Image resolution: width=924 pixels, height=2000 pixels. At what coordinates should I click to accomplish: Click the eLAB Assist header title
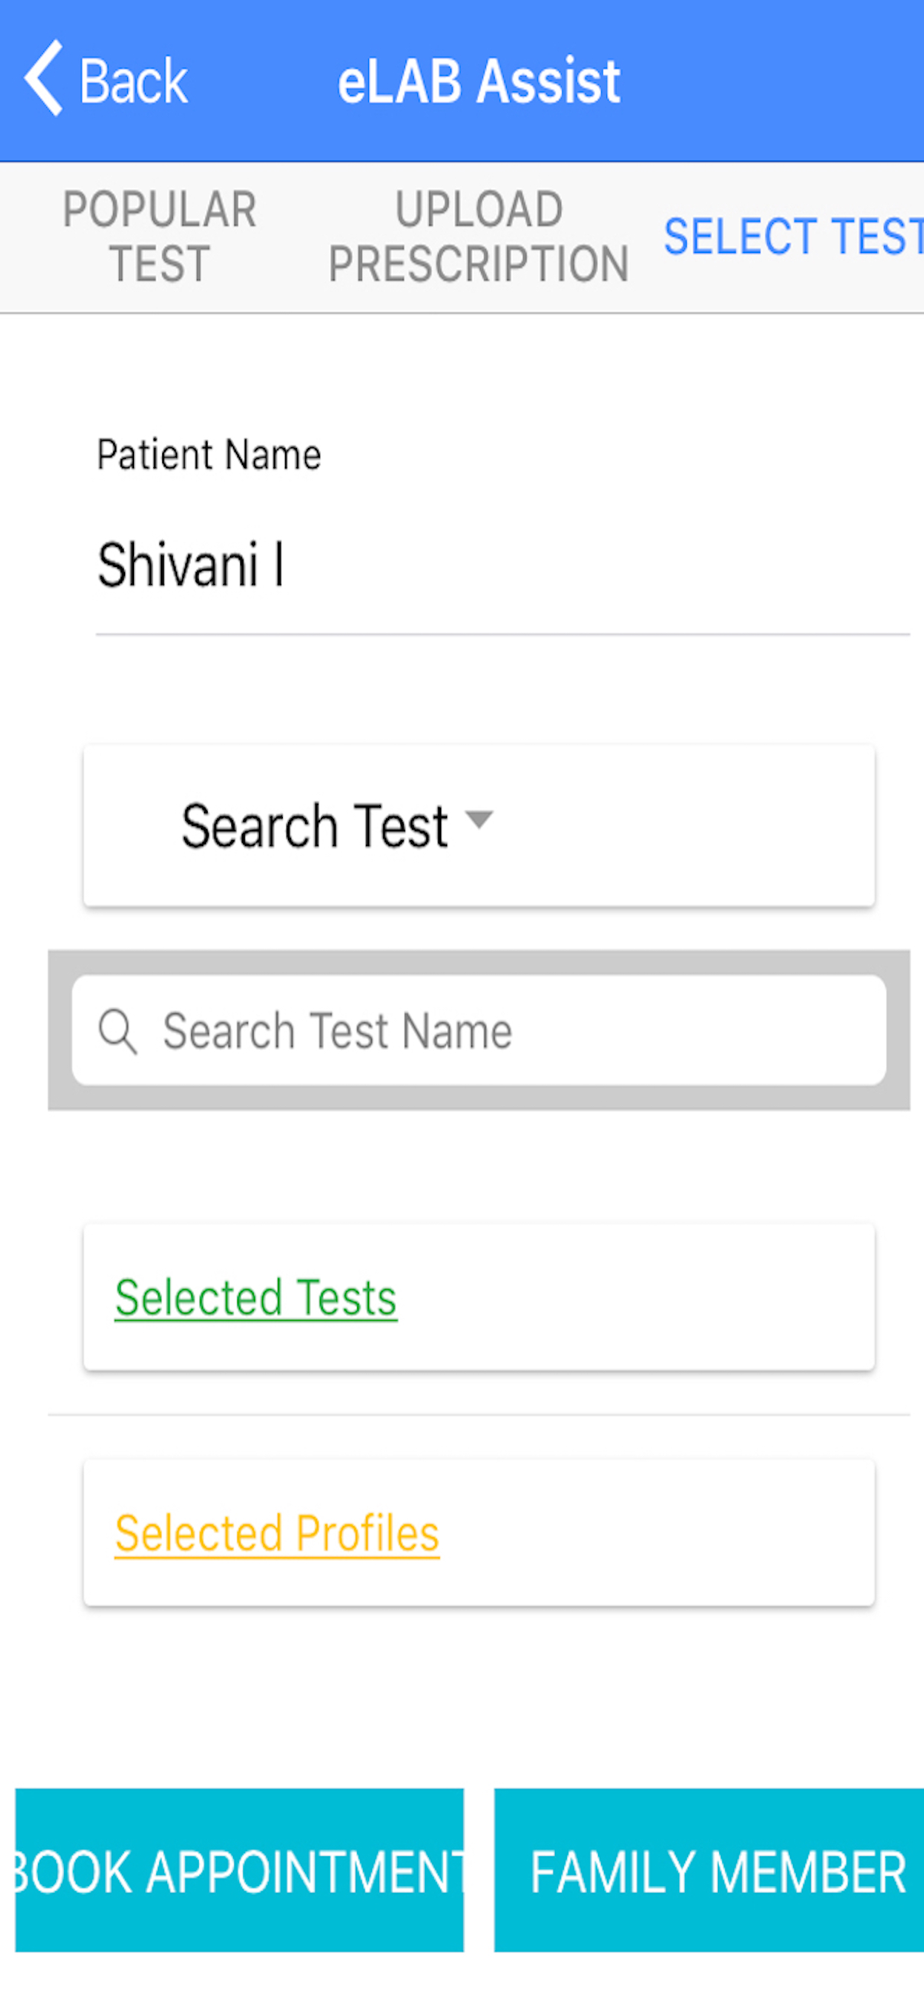click(479, 81)
